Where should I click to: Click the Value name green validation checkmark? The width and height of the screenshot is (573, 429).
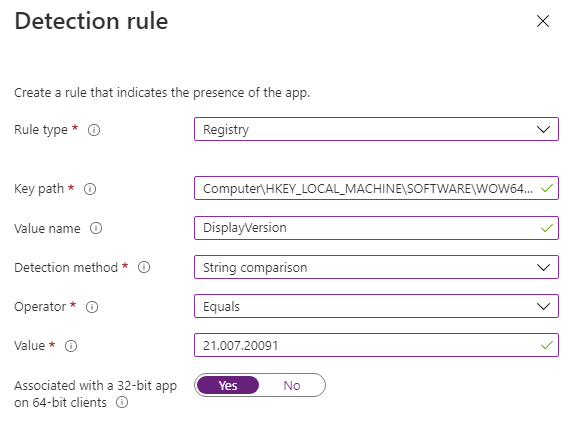(x=547, y=228)
